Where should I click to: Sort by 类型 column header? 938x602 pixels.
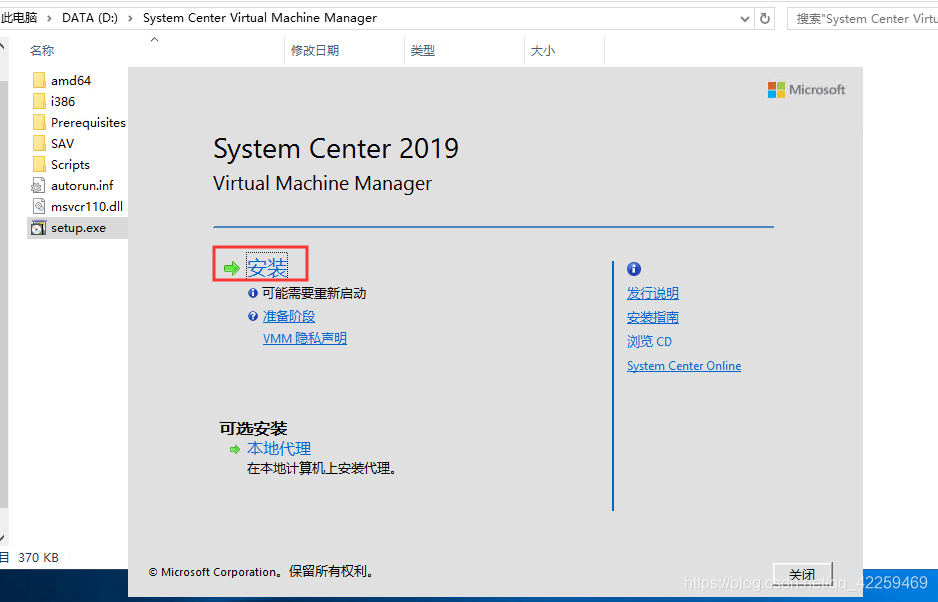[422, 50]
